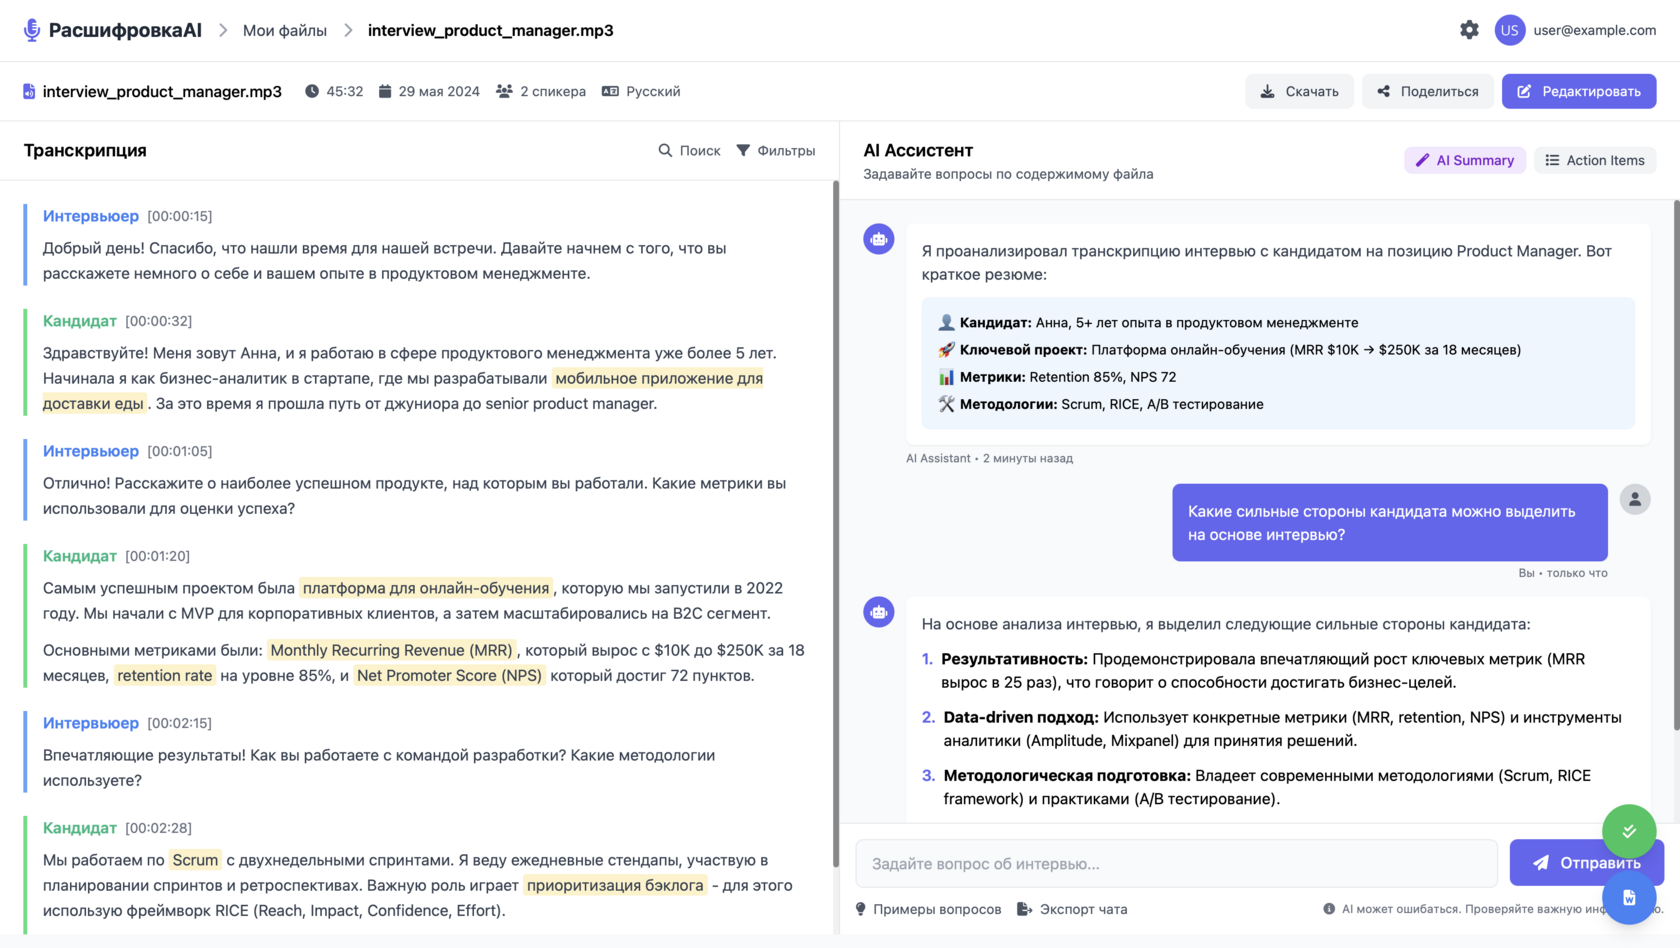Click the speakers icon beside 2 спикера

coord(504,91)
